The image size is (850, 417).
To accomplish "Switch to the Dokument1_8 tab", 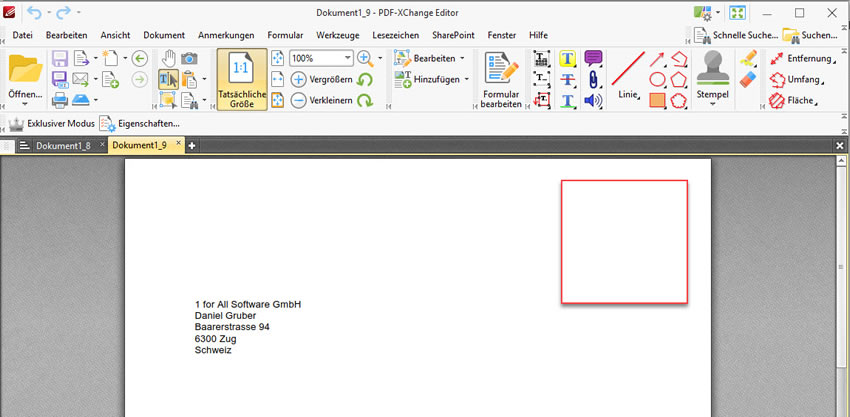I will coord(63,146).
